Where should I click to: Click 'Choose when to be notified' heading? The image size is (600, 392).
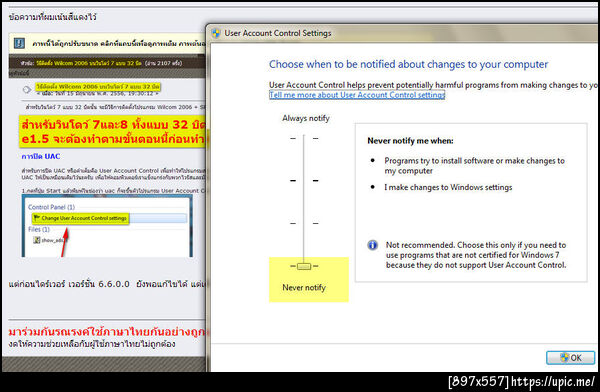408,64
